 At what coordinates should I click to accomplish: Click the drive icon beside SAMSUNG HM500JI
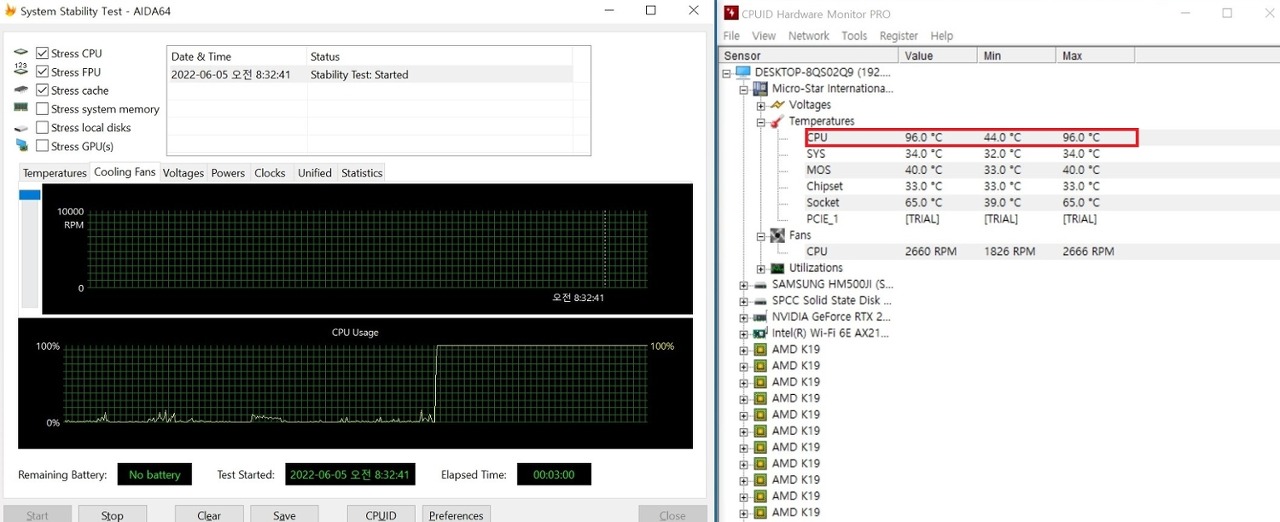[760, 284]
